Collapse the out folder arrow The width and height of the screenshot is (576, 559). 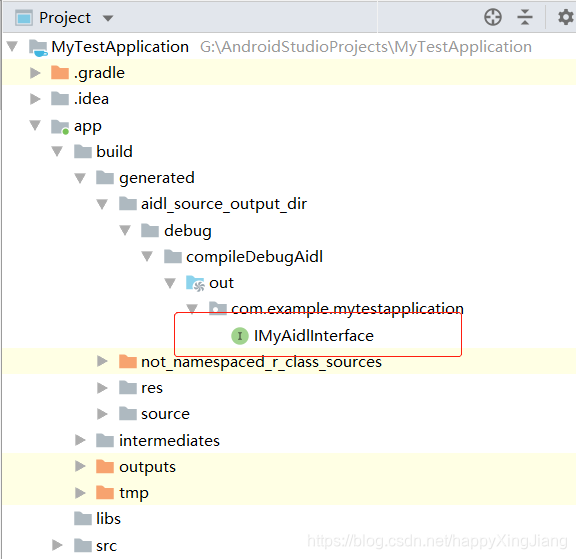click(x=170, y=283)
